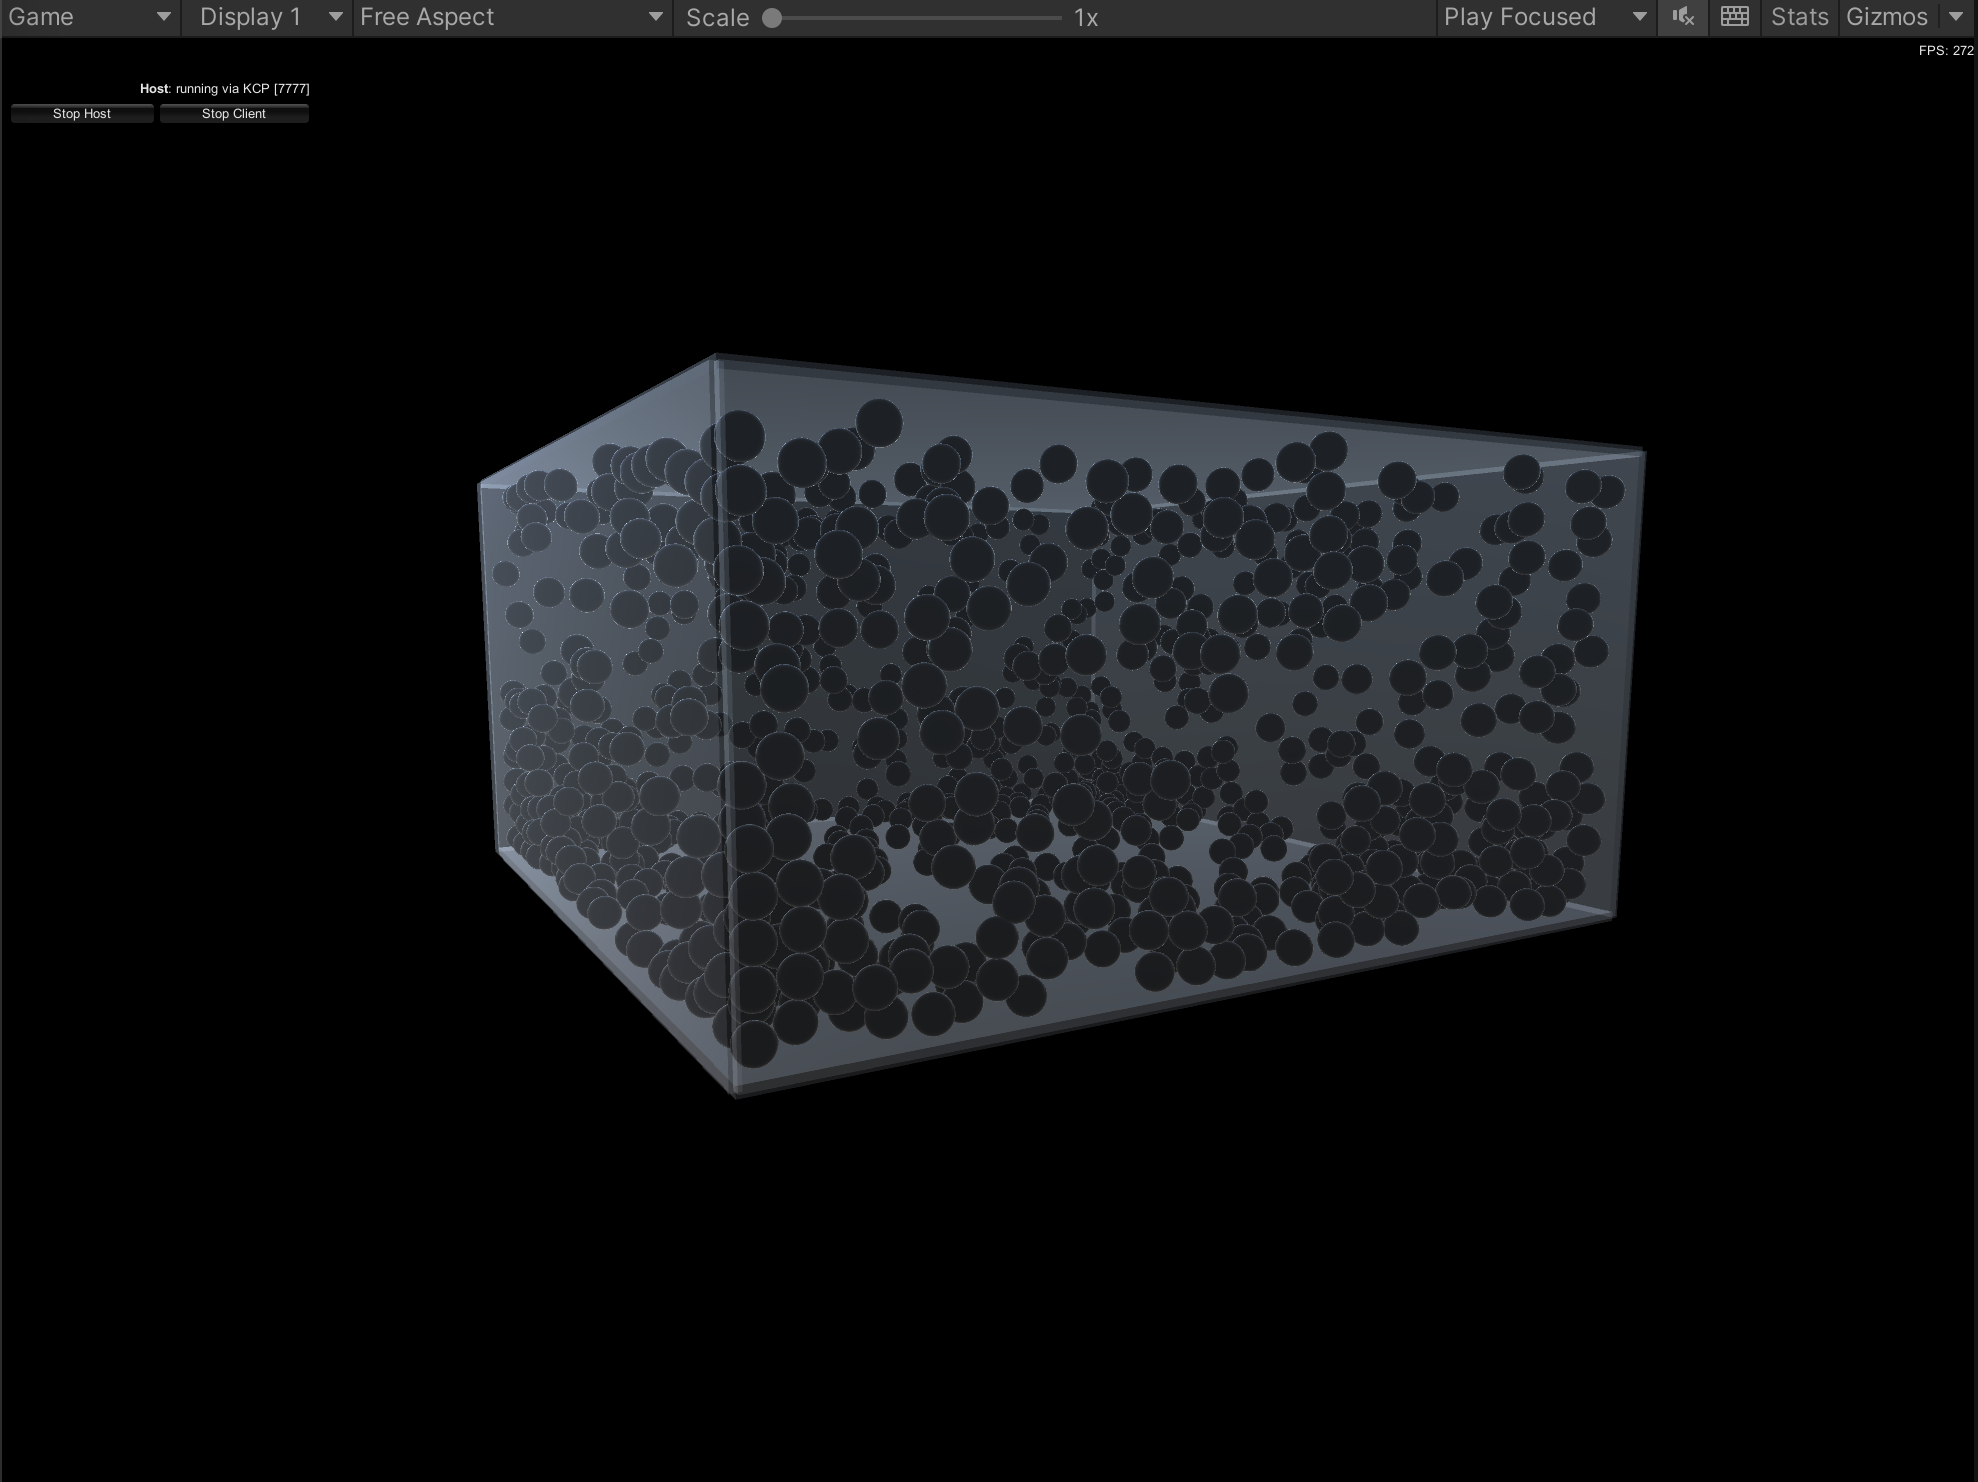The height and width of the screenshot is (1482, 1978).
Task: Click the topmost large sphere inside the box
Action: [879, 422]
